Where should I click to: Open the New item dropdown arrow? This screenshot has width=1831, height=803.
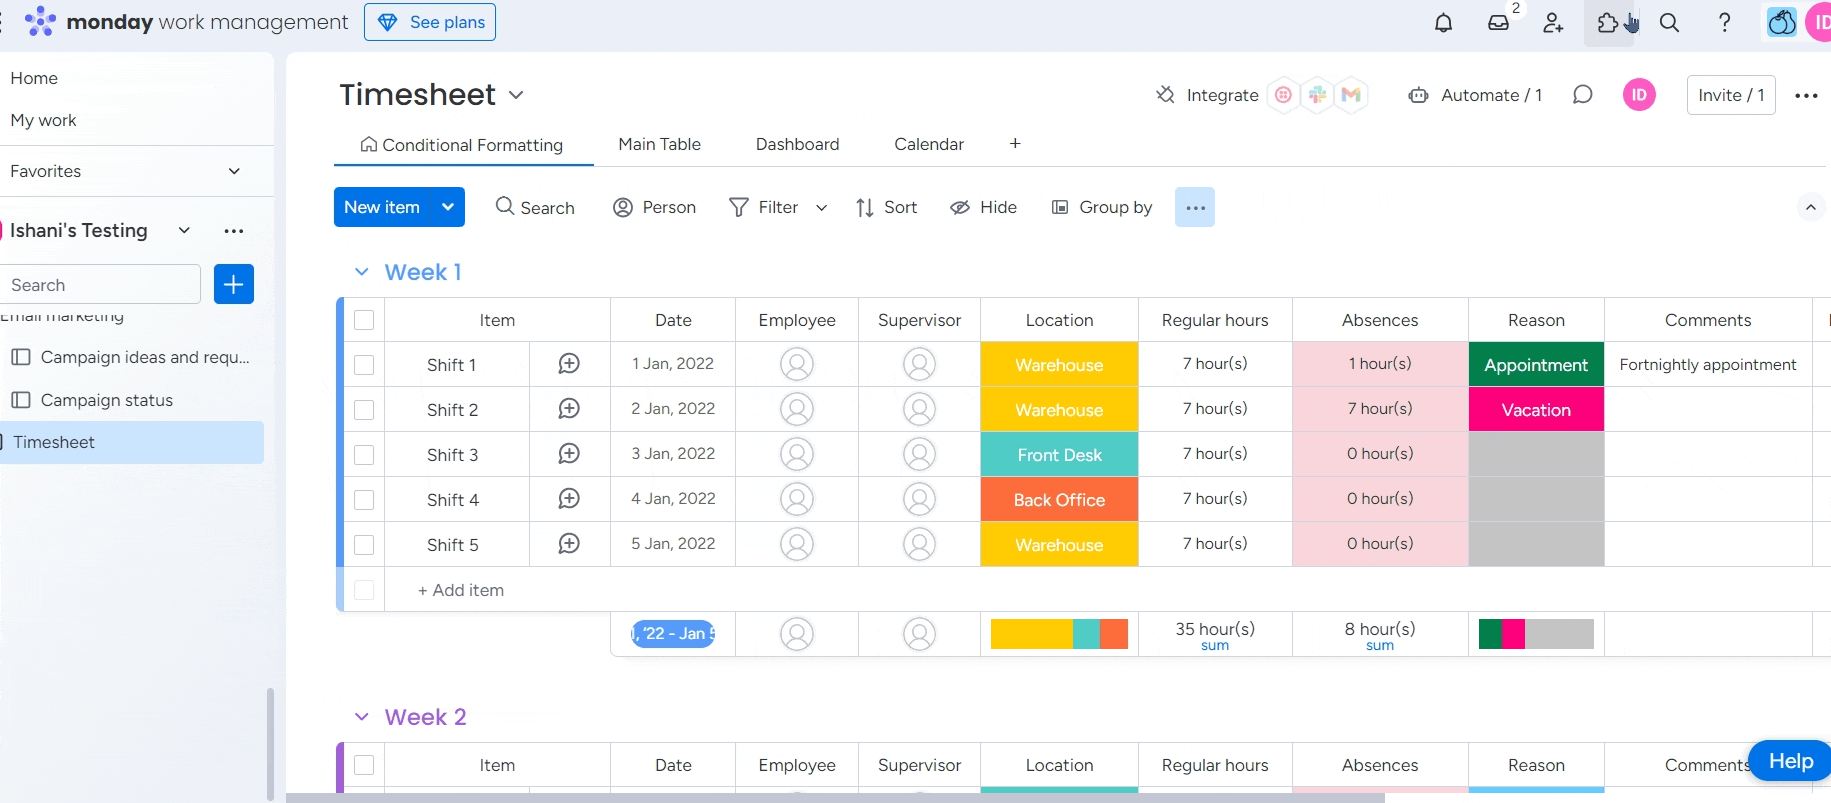[448, 207]
